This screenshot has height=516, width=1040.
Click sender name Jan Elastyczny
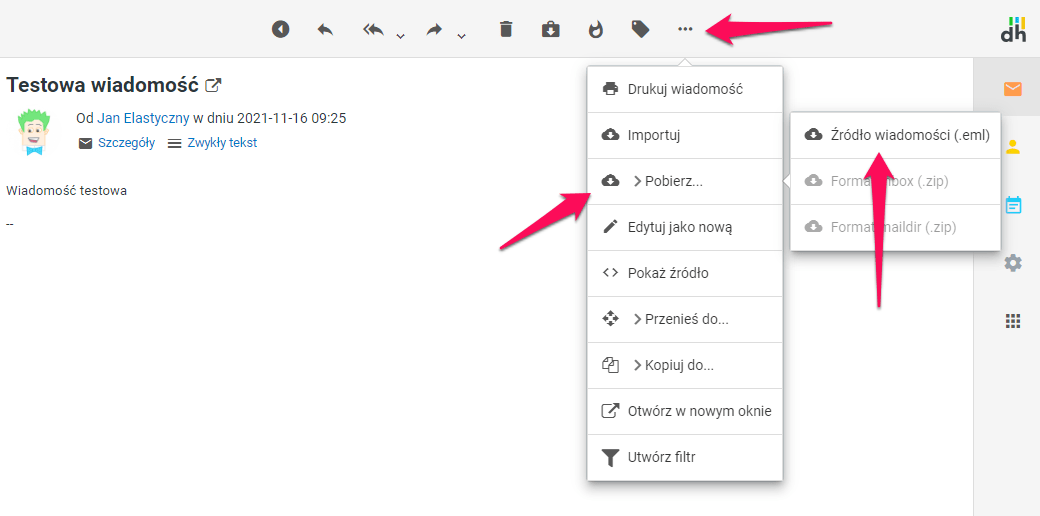[143, 118]
